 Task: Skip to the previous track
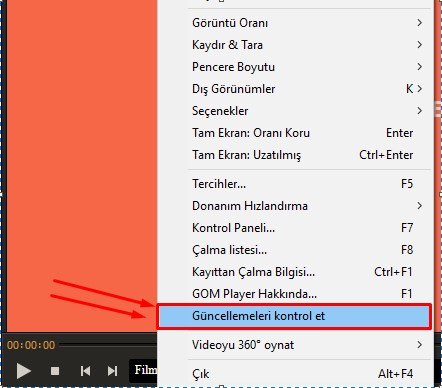[85, 371]
